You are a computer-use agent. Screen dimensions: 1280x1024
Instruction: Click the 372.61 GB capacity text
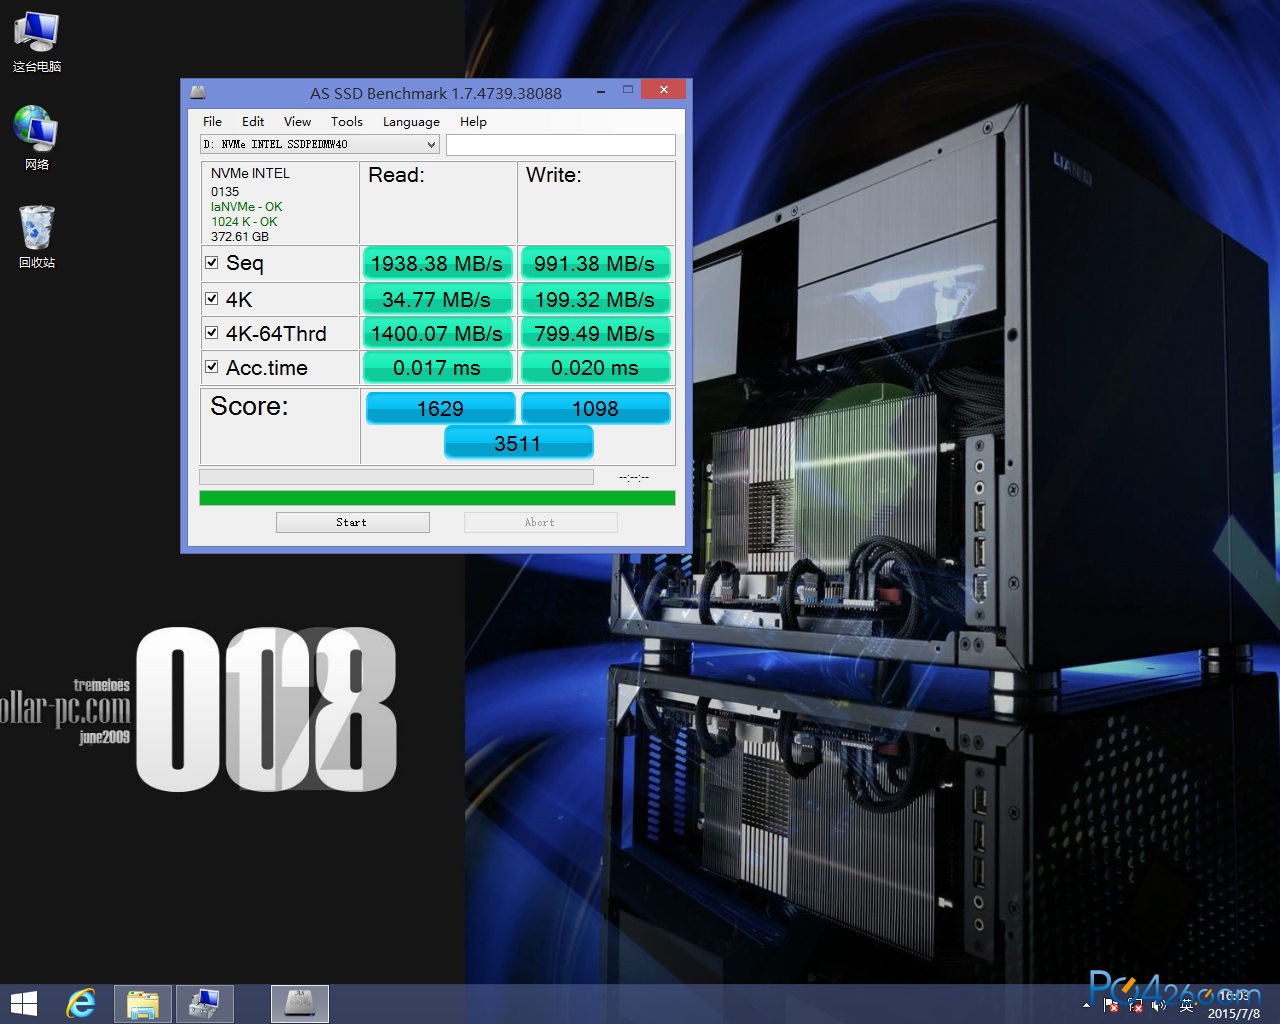(240, 237)
